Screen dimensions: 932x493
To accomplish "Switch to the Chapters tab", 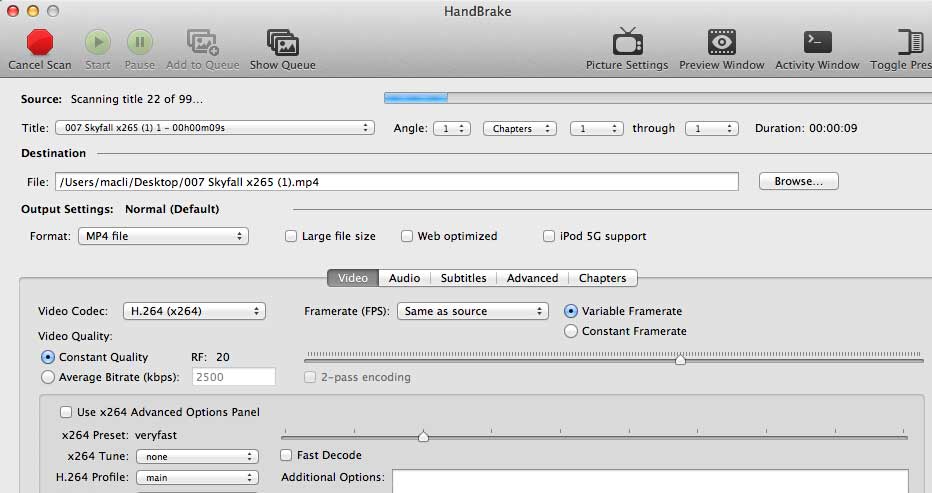I will tap(603, 278).
